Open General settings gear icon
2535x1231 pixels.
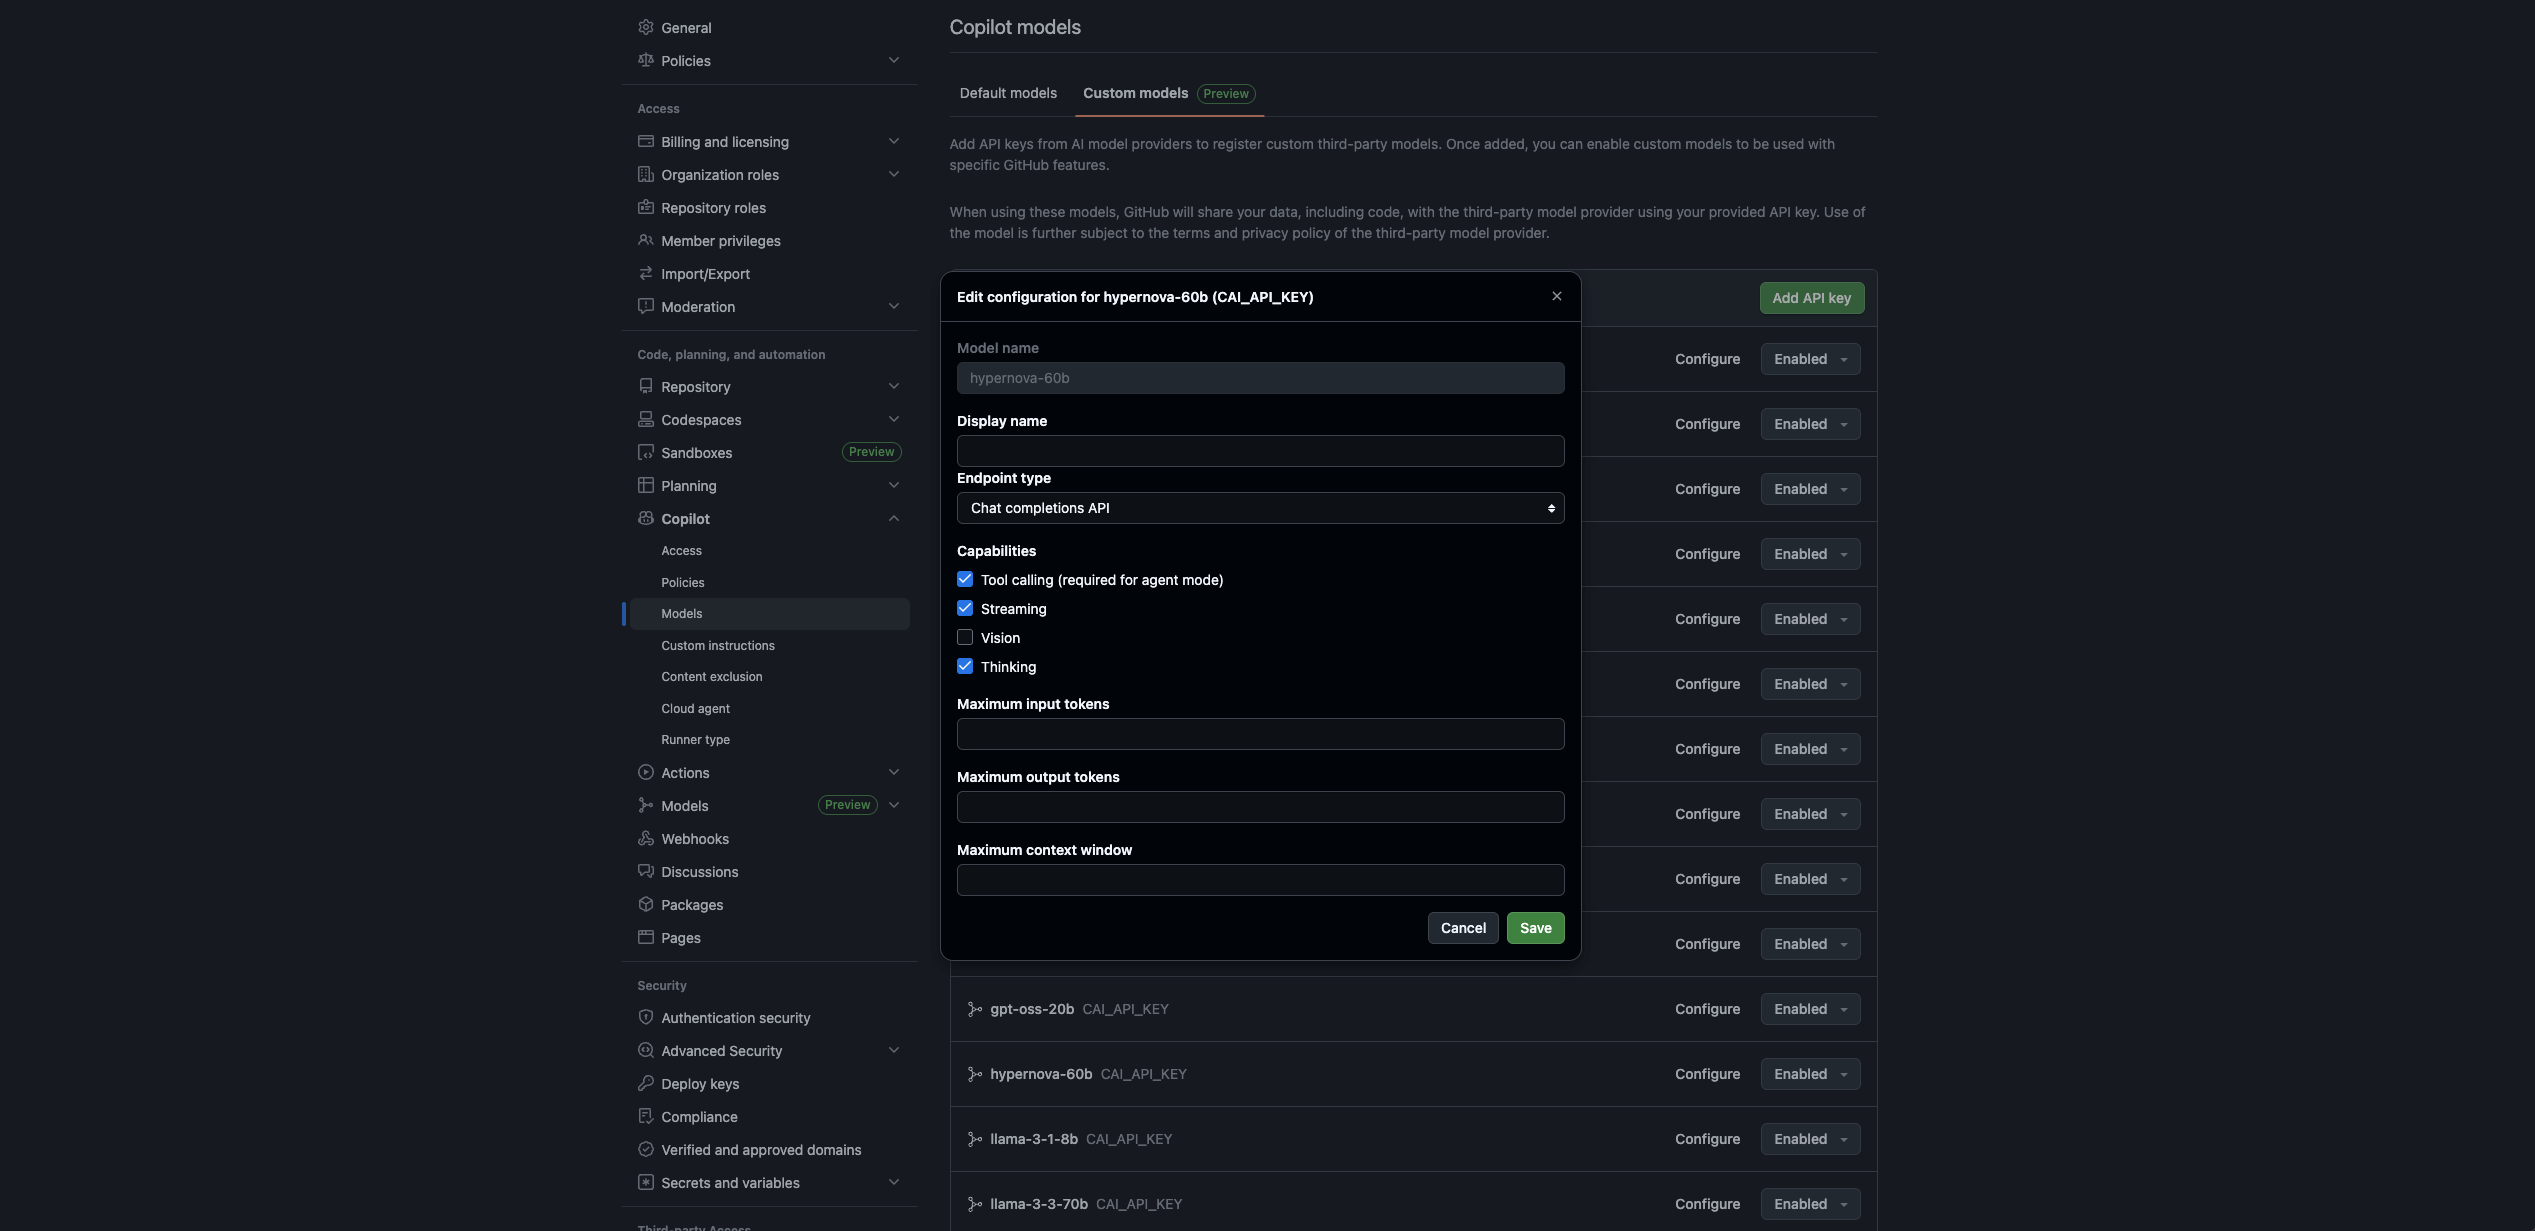coord(646,27)
